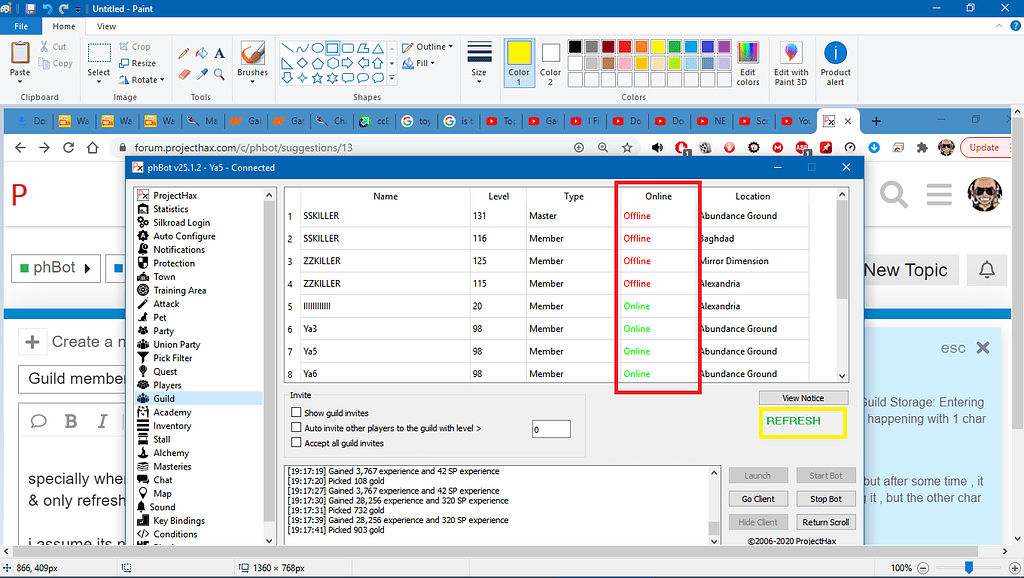
Task: Activate the Color picker eyedropper tool
Action: [202, 74]
